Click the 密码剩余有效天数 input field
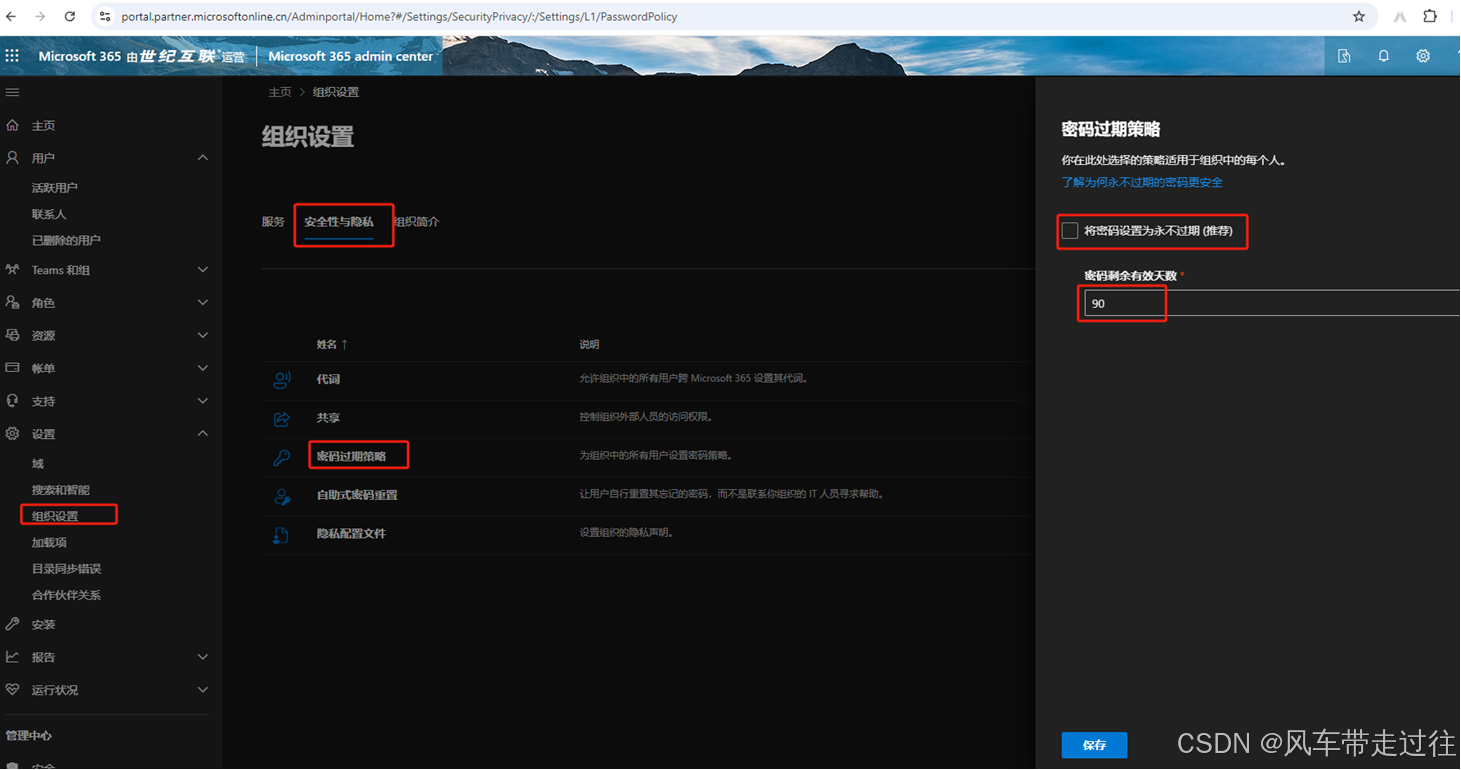 pyautogui.click(x=1272, y=303)
